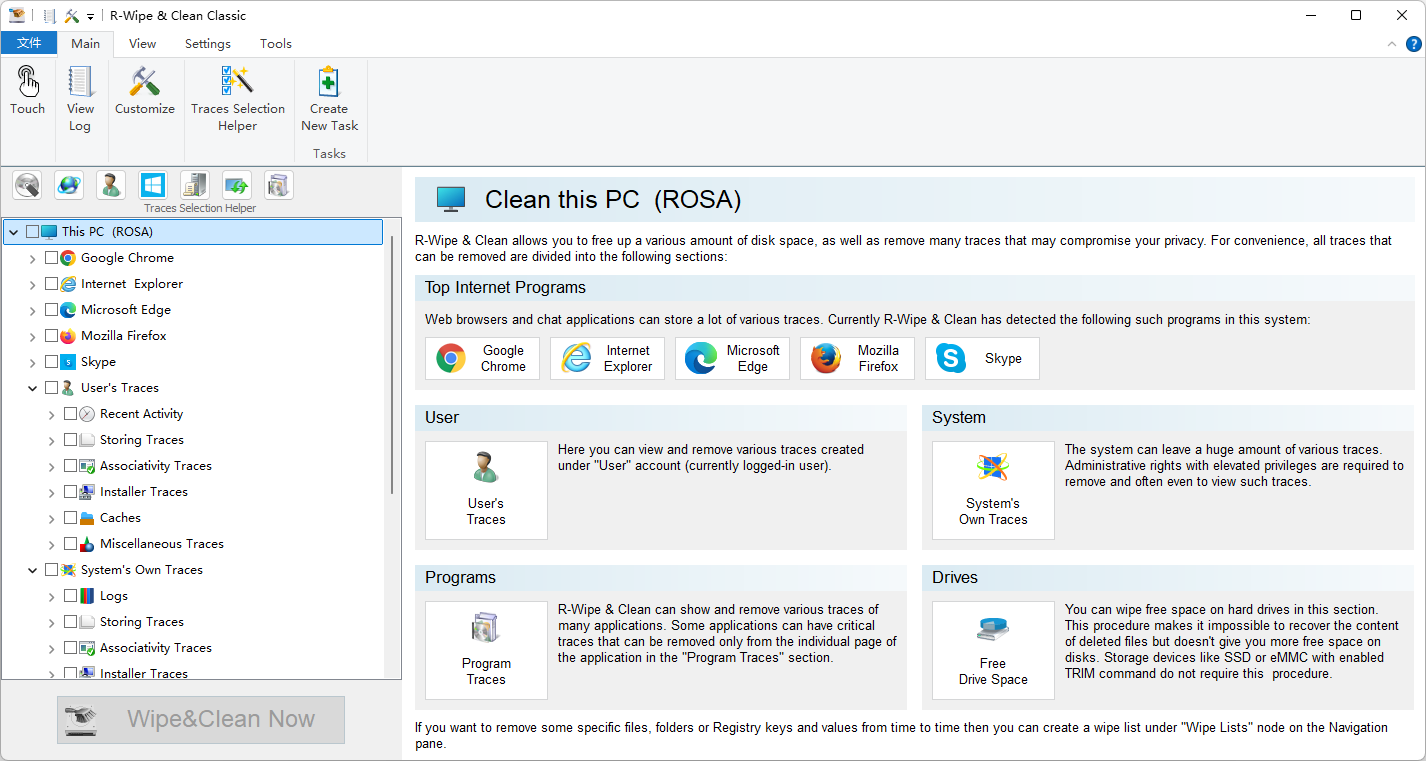Tick the Internet Explorer checkbox in the tree

(51, 284)
